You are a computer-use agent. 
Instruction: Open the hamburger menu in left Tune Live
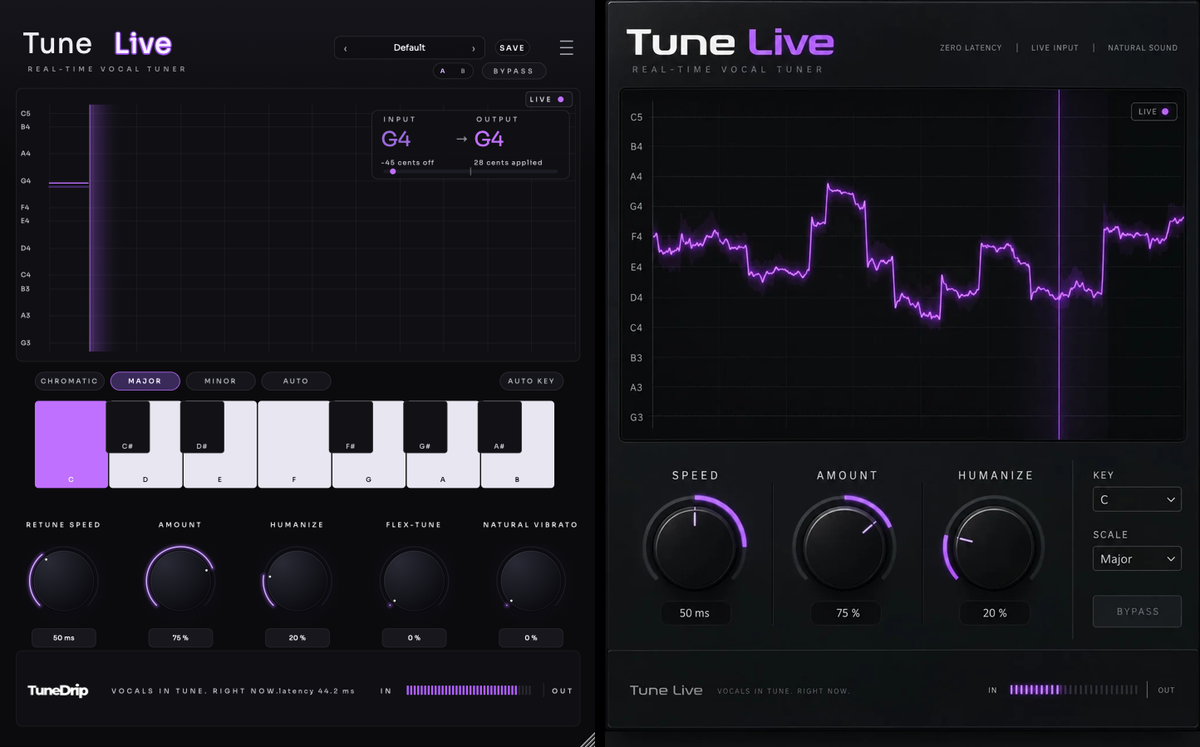pyautogui.click(x=566, y=48)
